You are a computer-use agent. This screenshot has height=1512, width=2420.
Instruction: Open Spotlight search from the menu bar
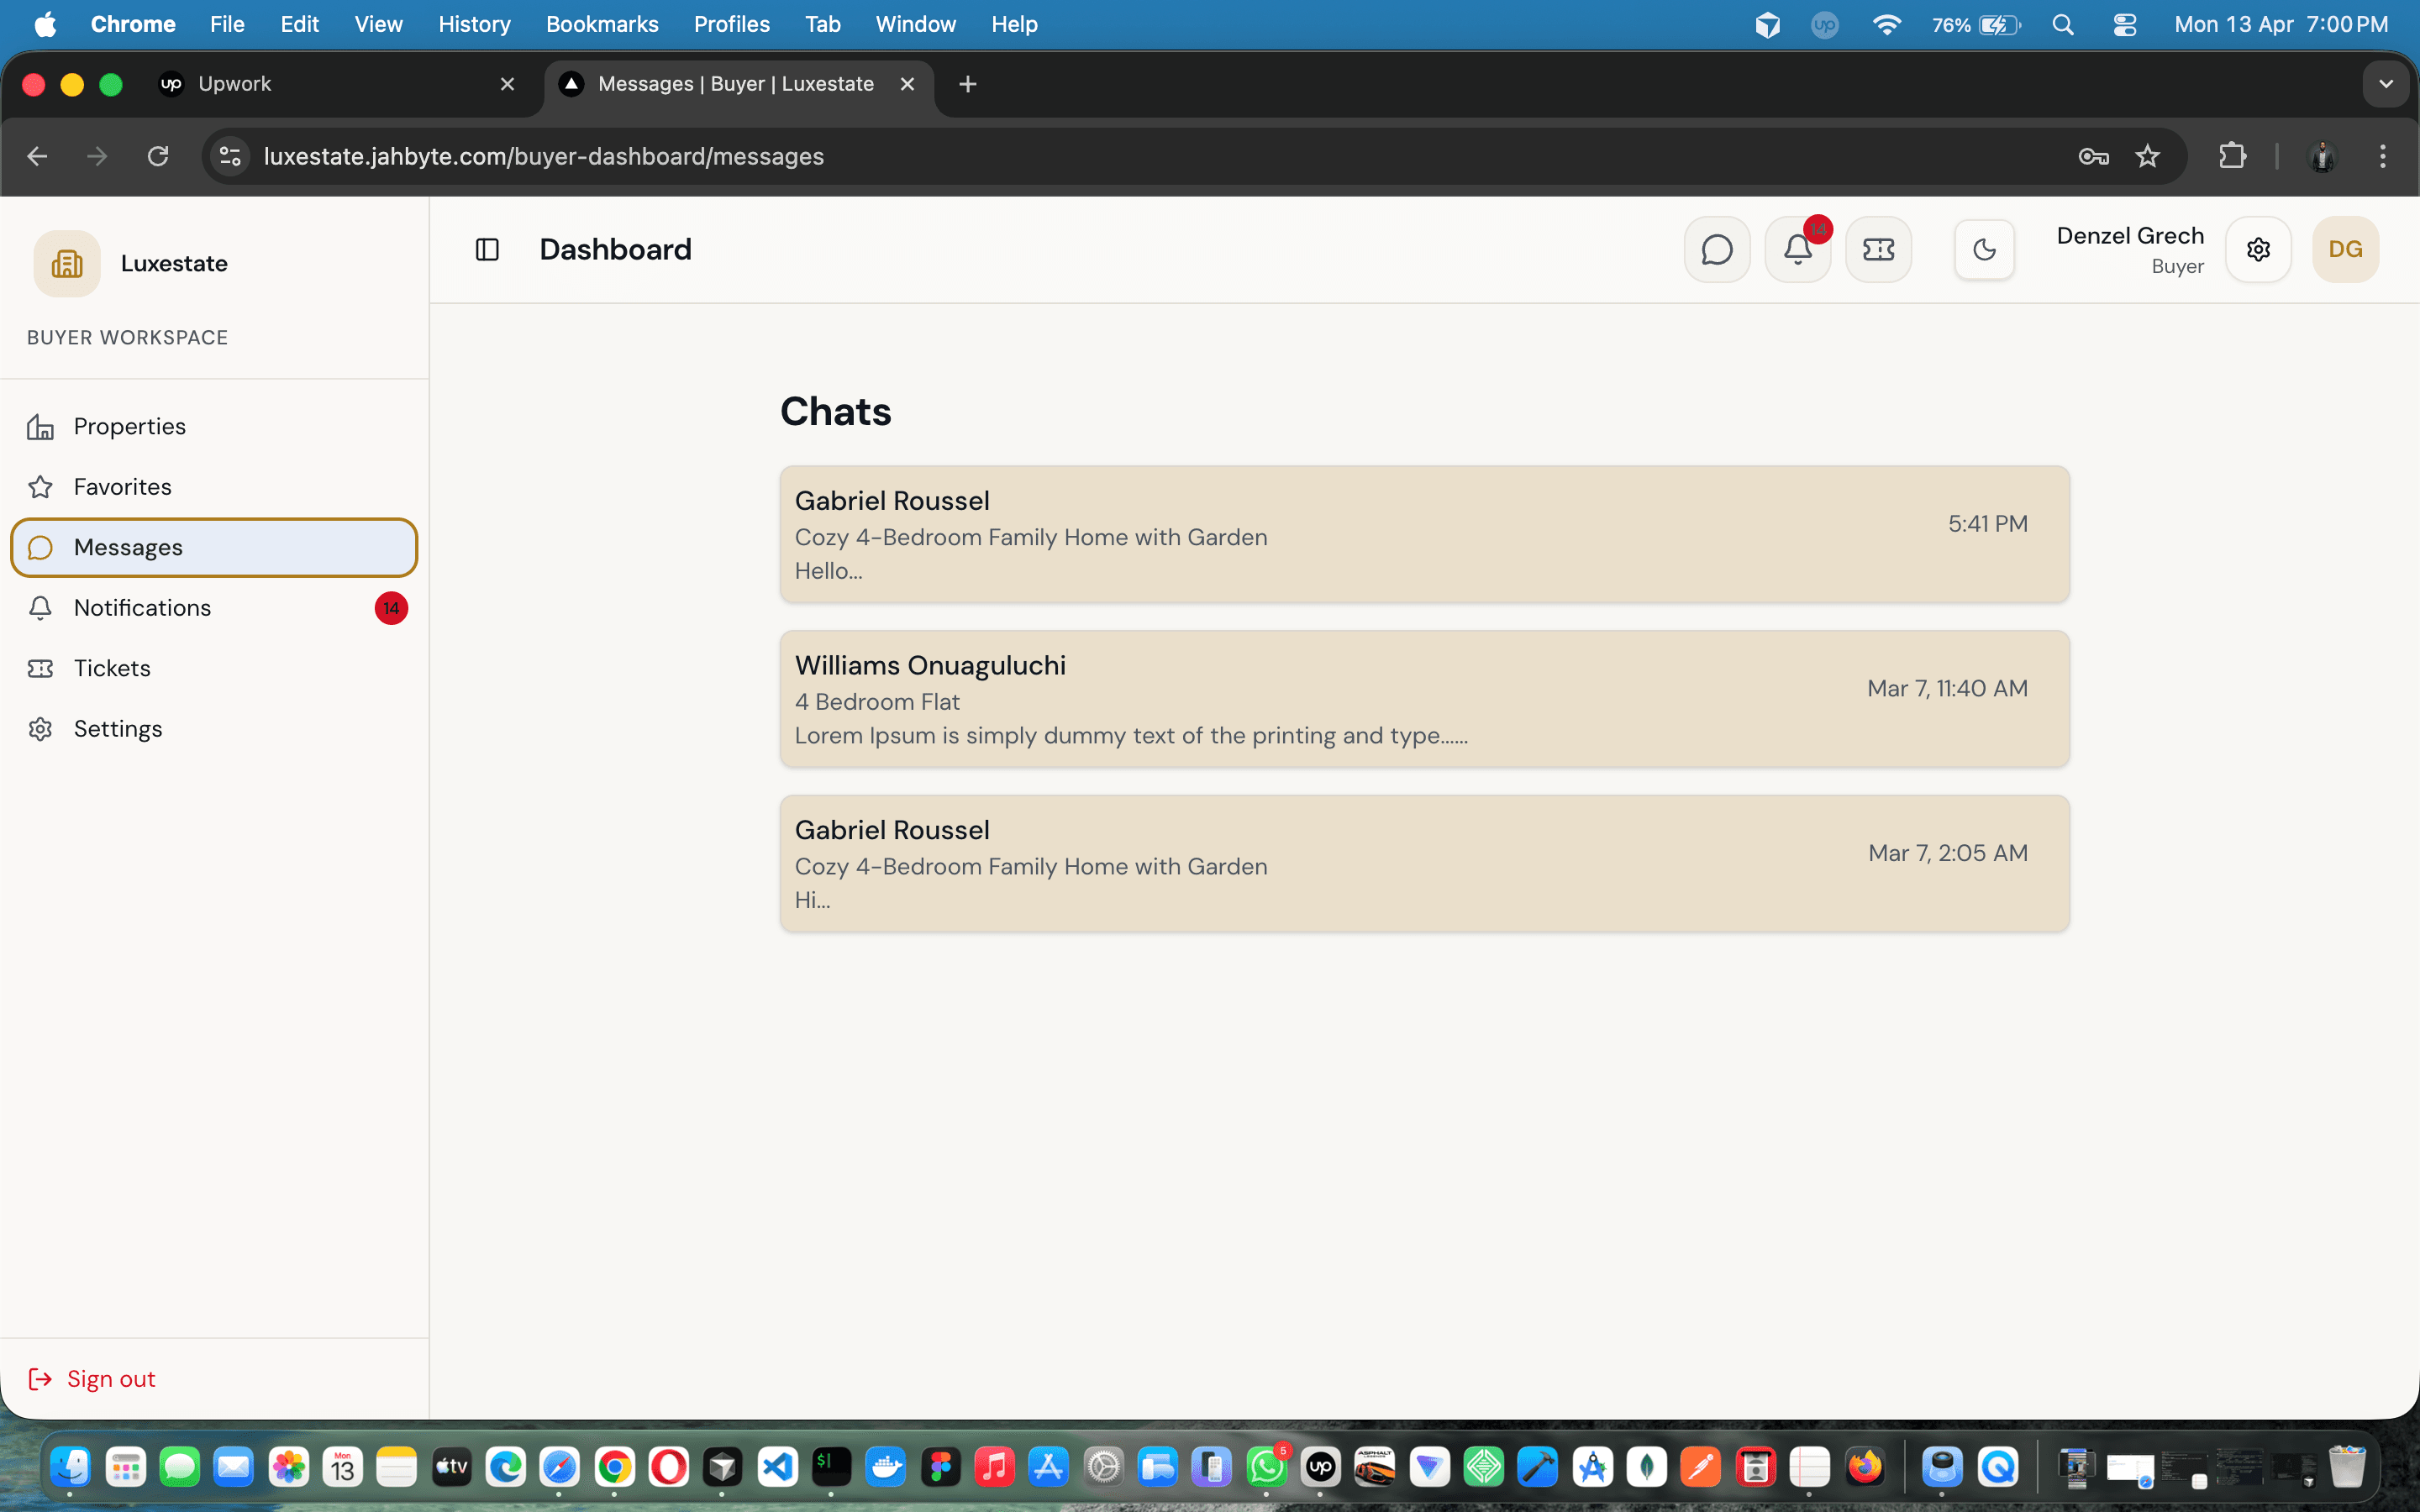click(x=2064, y=24)
